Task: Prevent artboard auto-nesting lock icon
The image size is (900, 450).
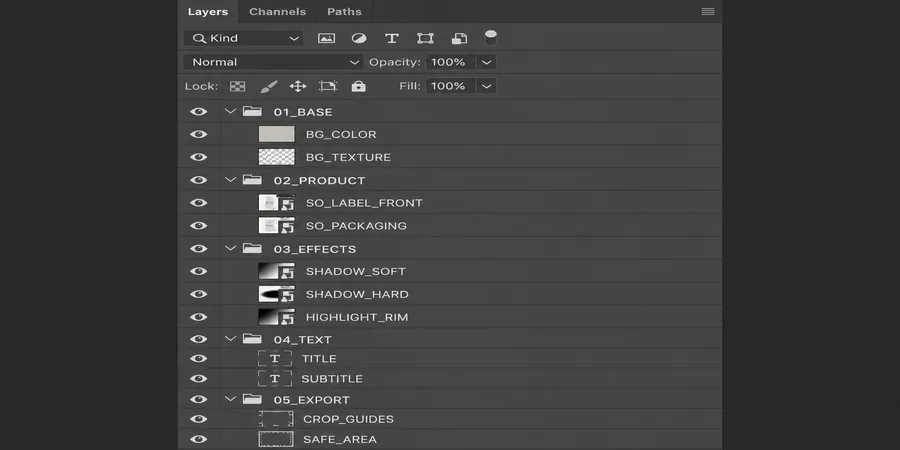Action: pyautogui.click(x=328, y=86)
